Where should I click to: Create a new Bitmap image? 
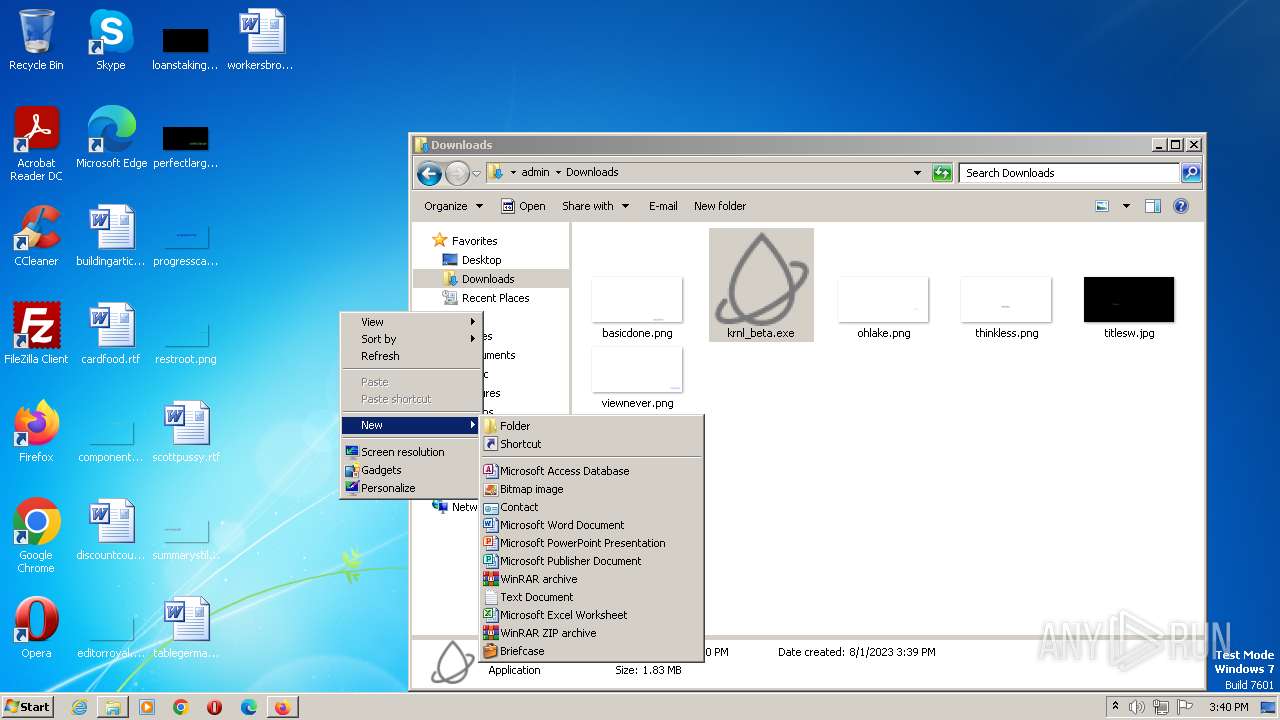[x=592, y=489]
